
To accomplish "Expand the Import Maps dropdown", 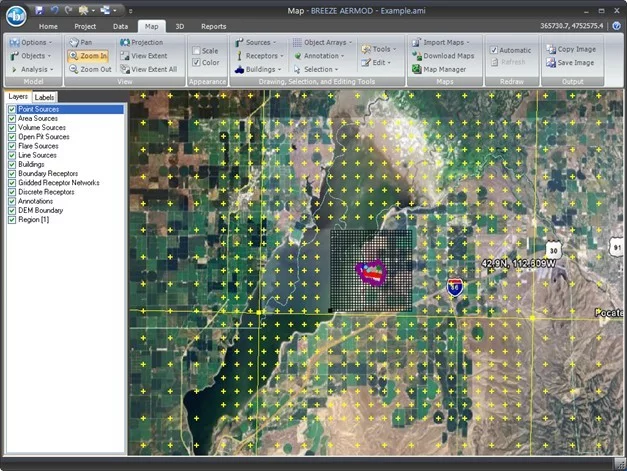I will tap(446, 43).
